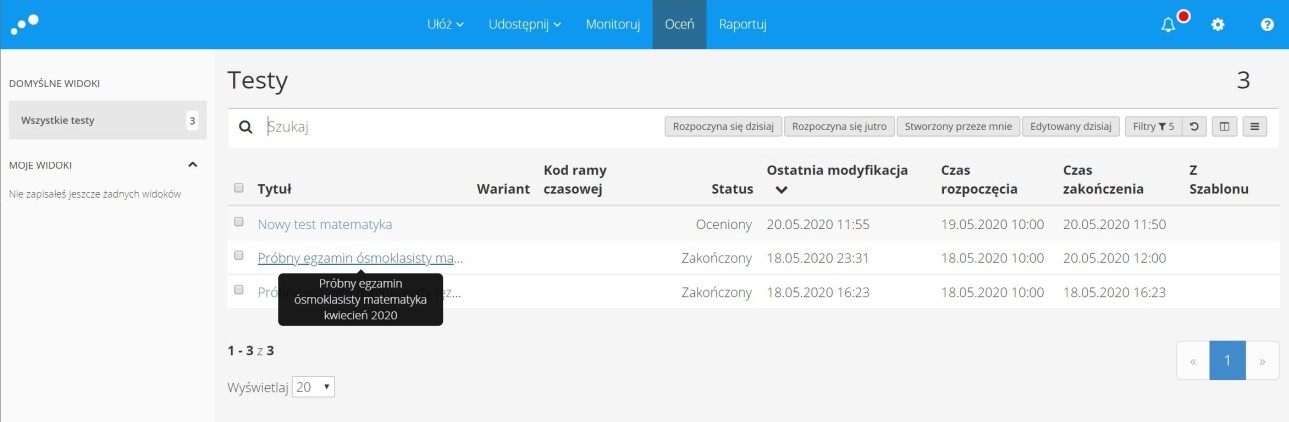Go to the Monitoruj tab
The image size is (1289, 422).
tap(613, 24)
